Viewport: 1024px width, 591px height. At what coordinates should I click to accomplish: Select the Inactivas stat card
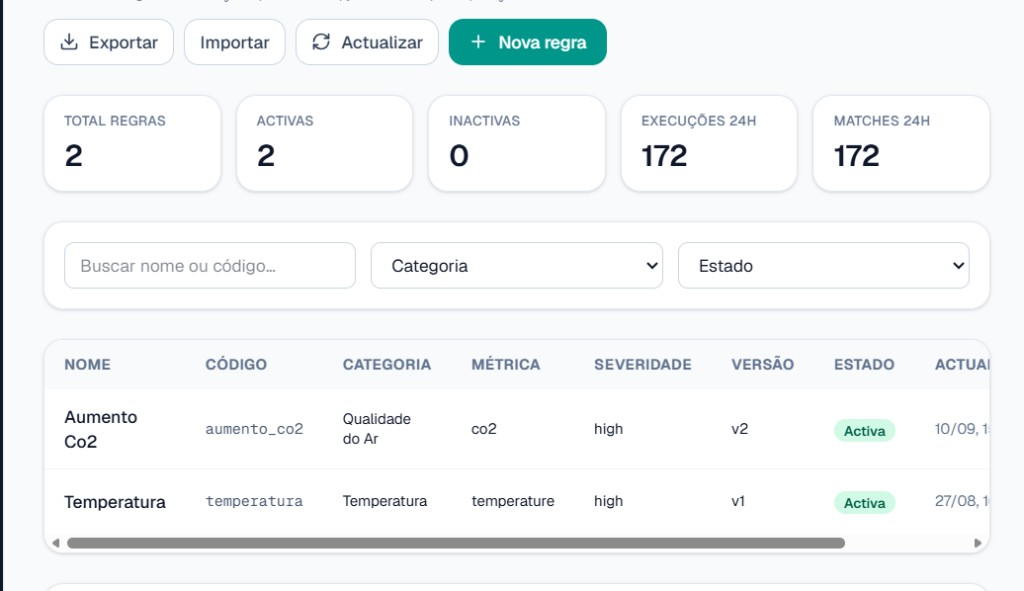coord(517,144)
